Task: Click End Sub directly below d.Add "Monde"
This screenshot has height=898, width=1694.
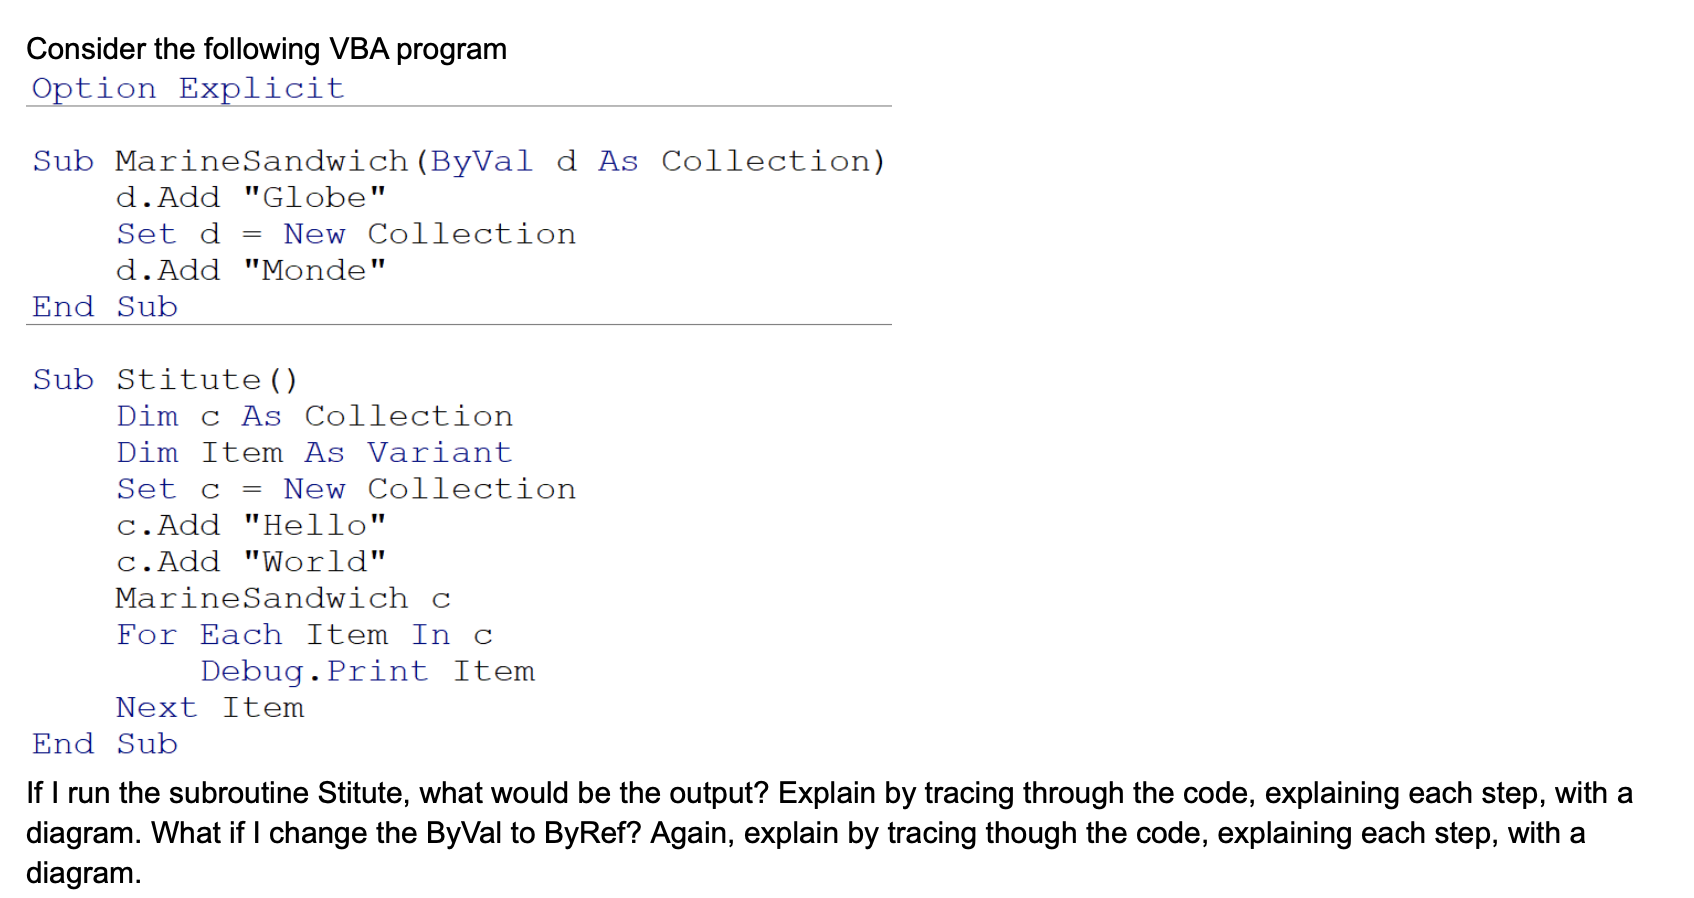Action: (x=105, y=307)
